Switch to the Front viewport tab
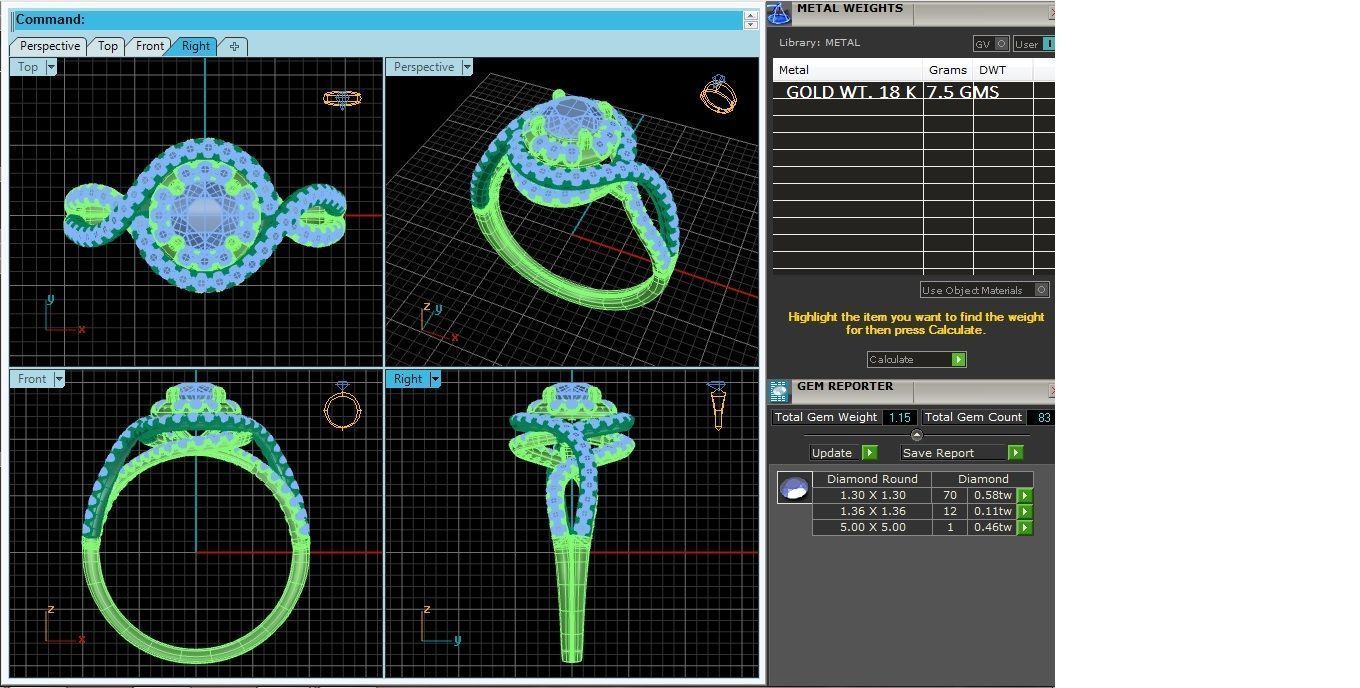The height and width of the screenshot is (688, 1360). coord(150,46)
